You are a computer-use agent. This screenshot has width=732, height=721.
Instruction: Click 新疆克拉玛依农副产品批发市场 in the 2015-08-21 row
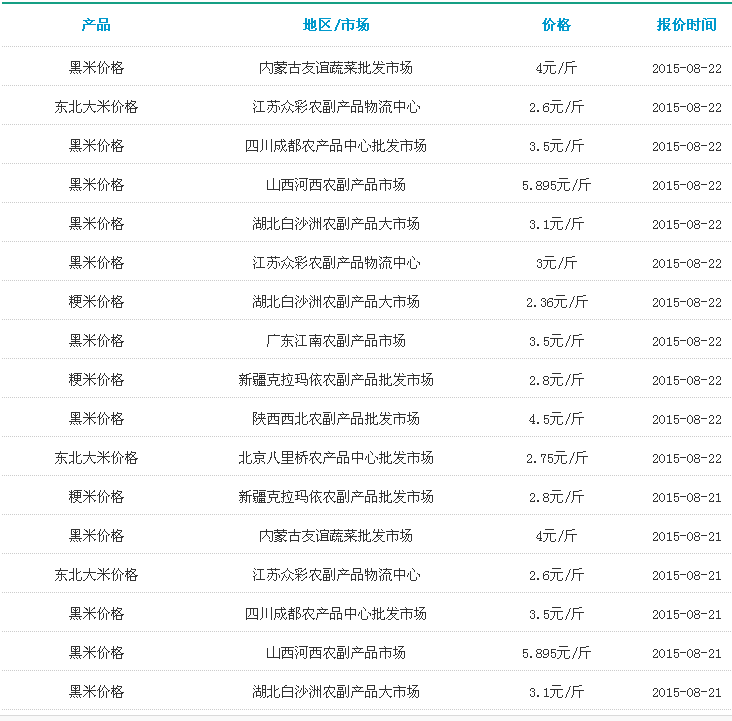click(336, 497)
